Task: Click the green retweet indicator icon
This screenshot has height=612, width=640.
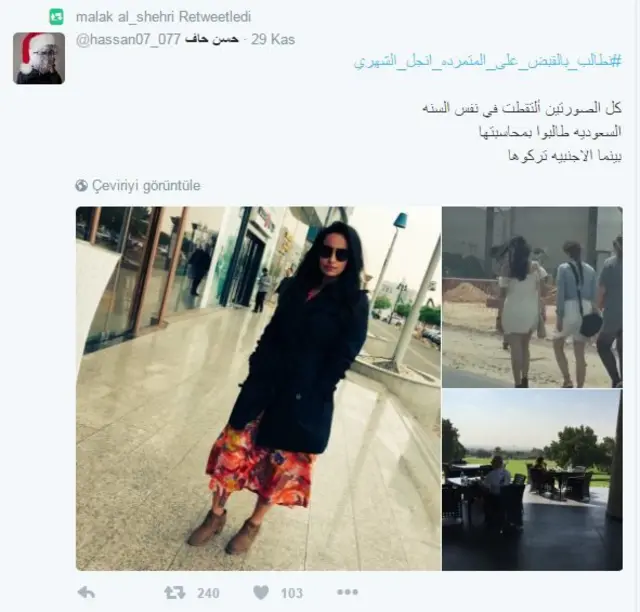Action: pyautogui.click(x=56, y=17)
